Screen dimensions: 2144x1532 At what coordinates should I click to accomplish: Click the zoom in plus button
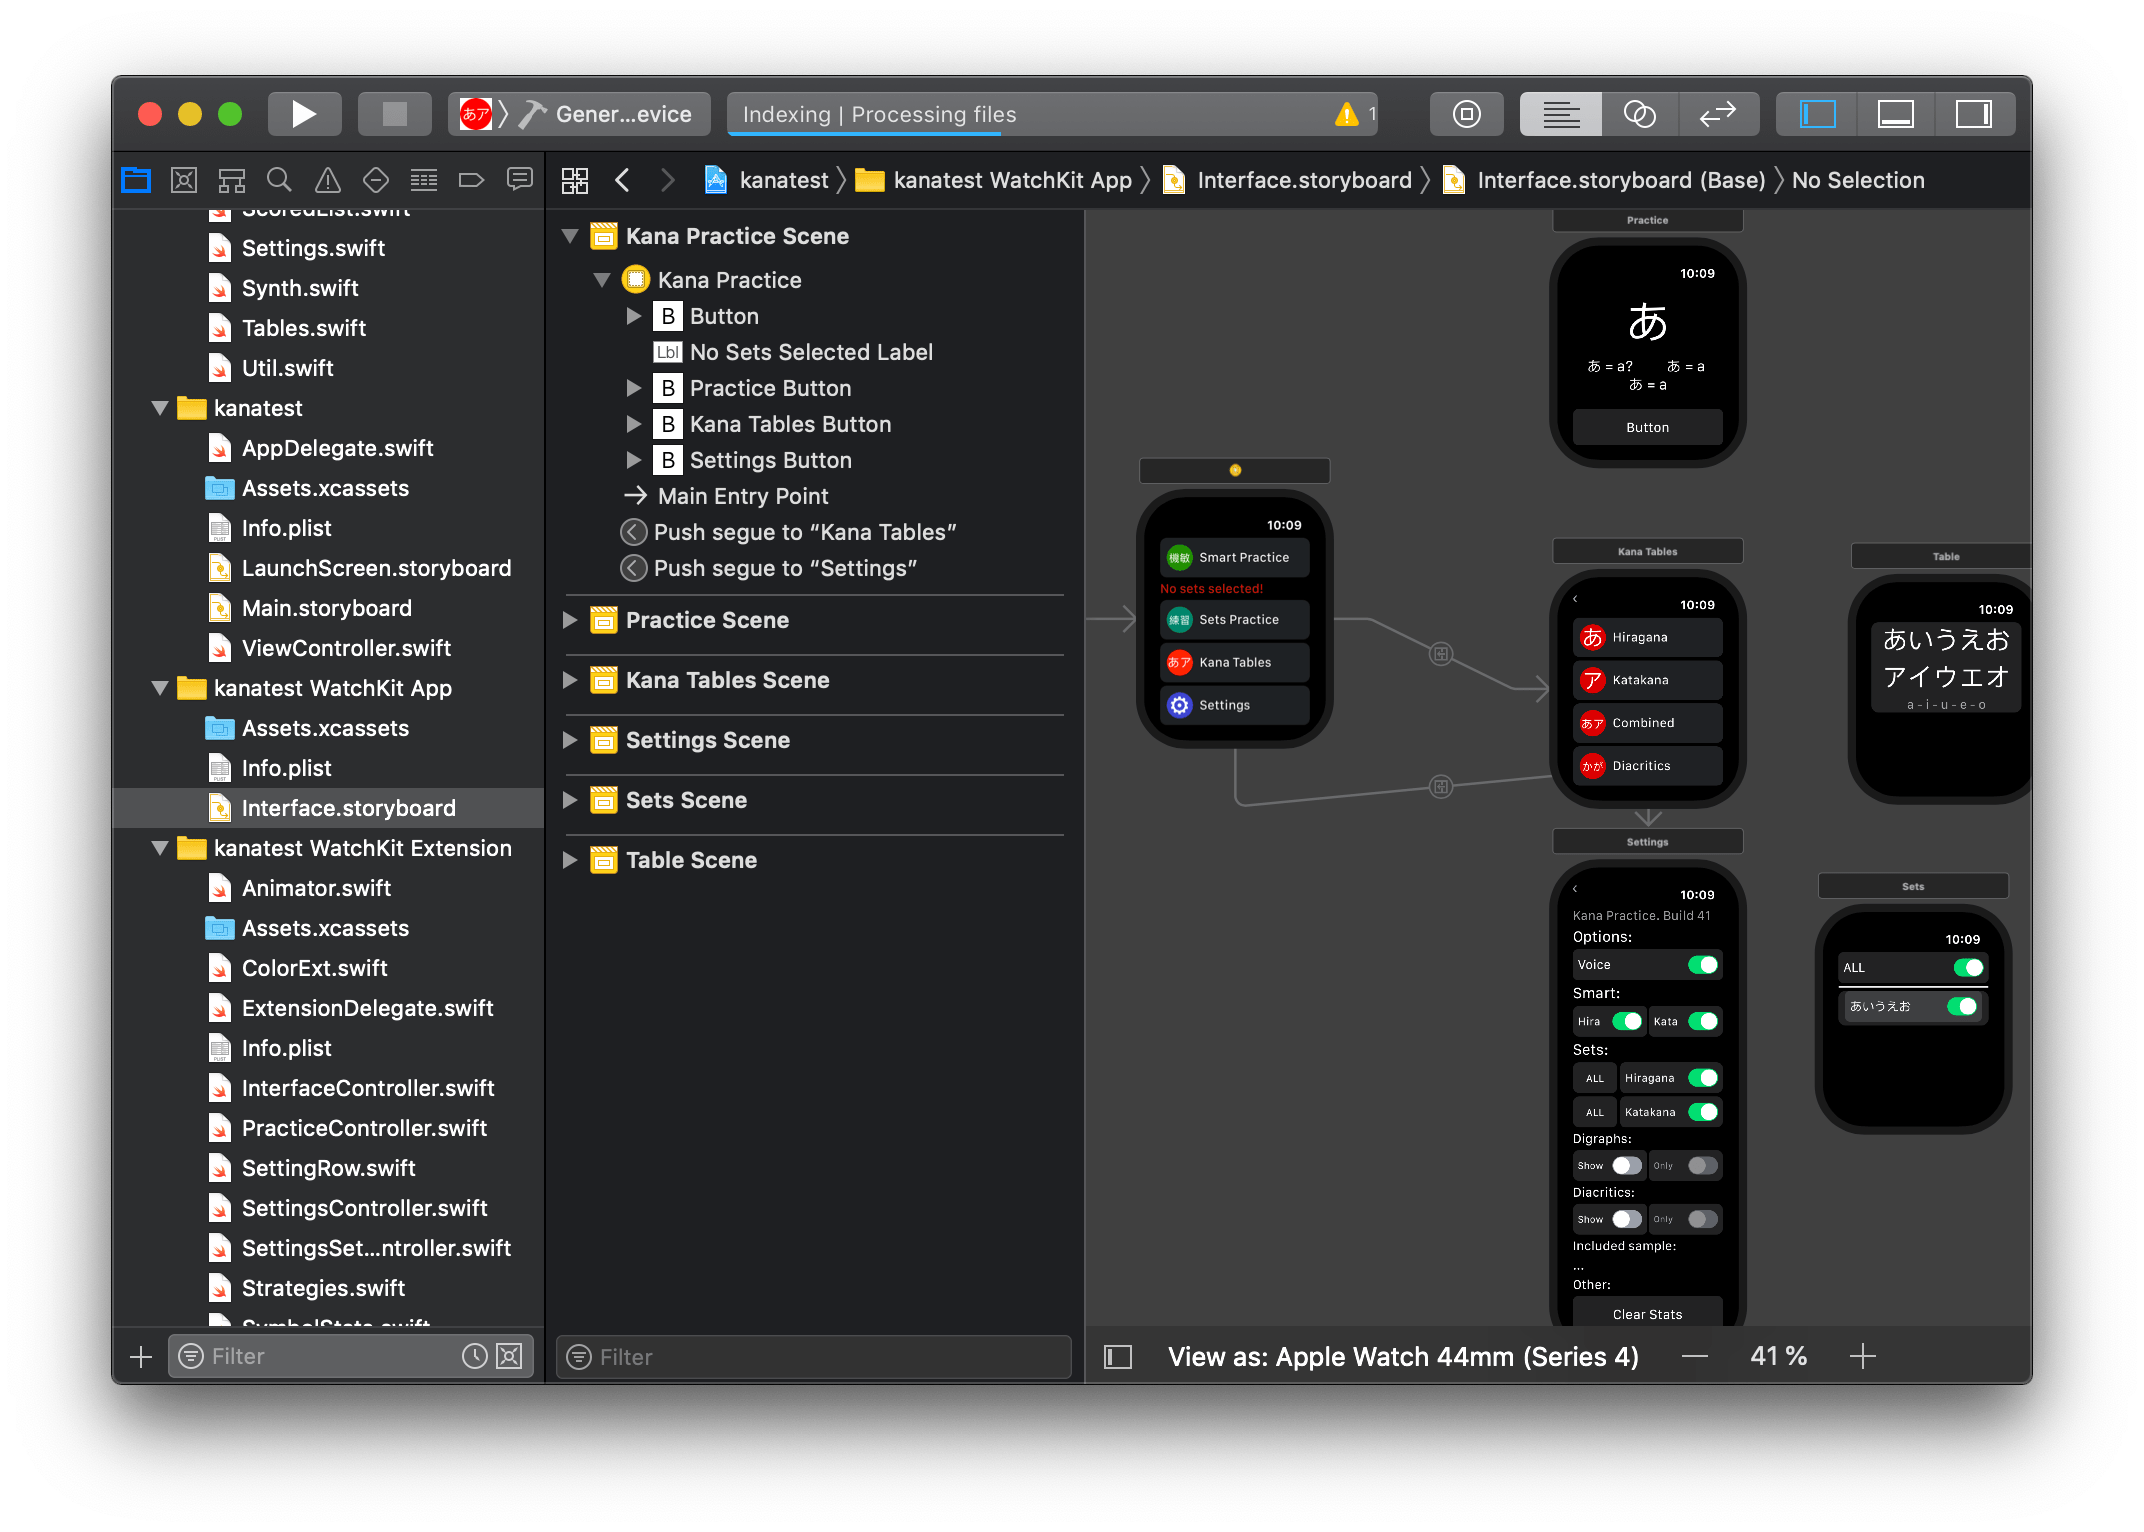point(1862,1356)
